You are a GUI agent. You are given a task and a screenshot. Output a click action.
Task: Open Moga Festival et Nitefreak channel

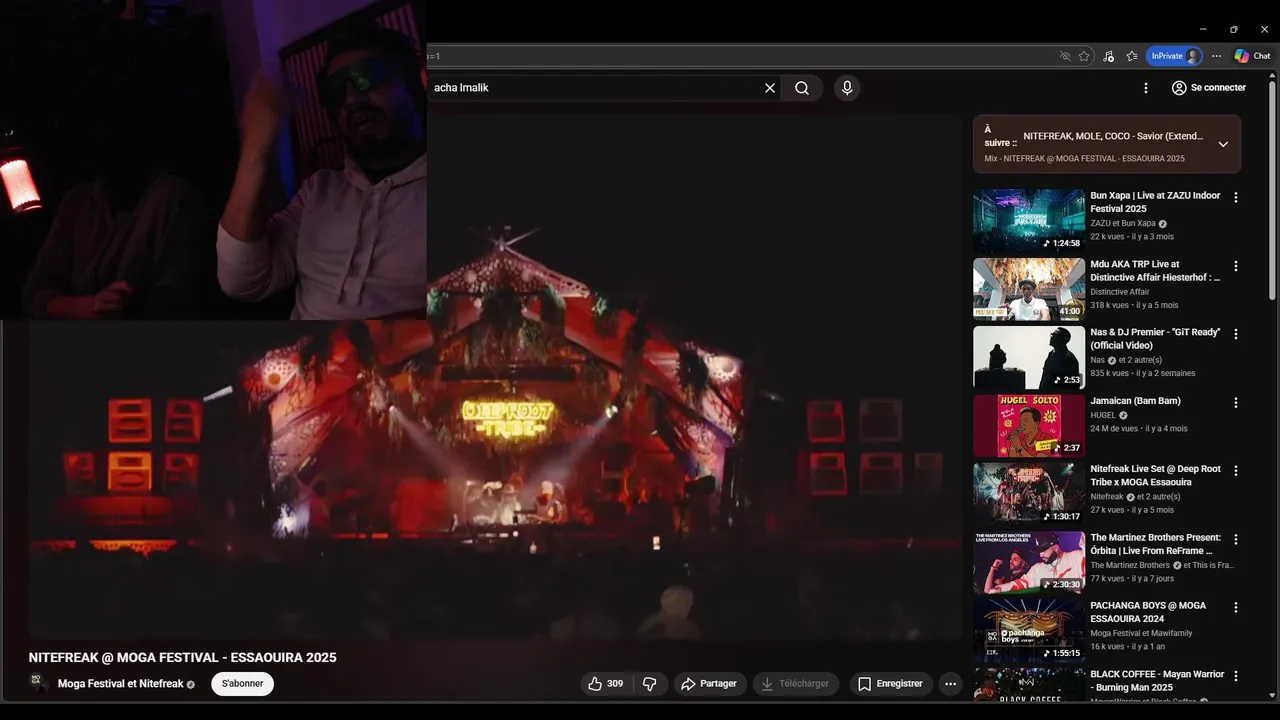coord(121,684)
